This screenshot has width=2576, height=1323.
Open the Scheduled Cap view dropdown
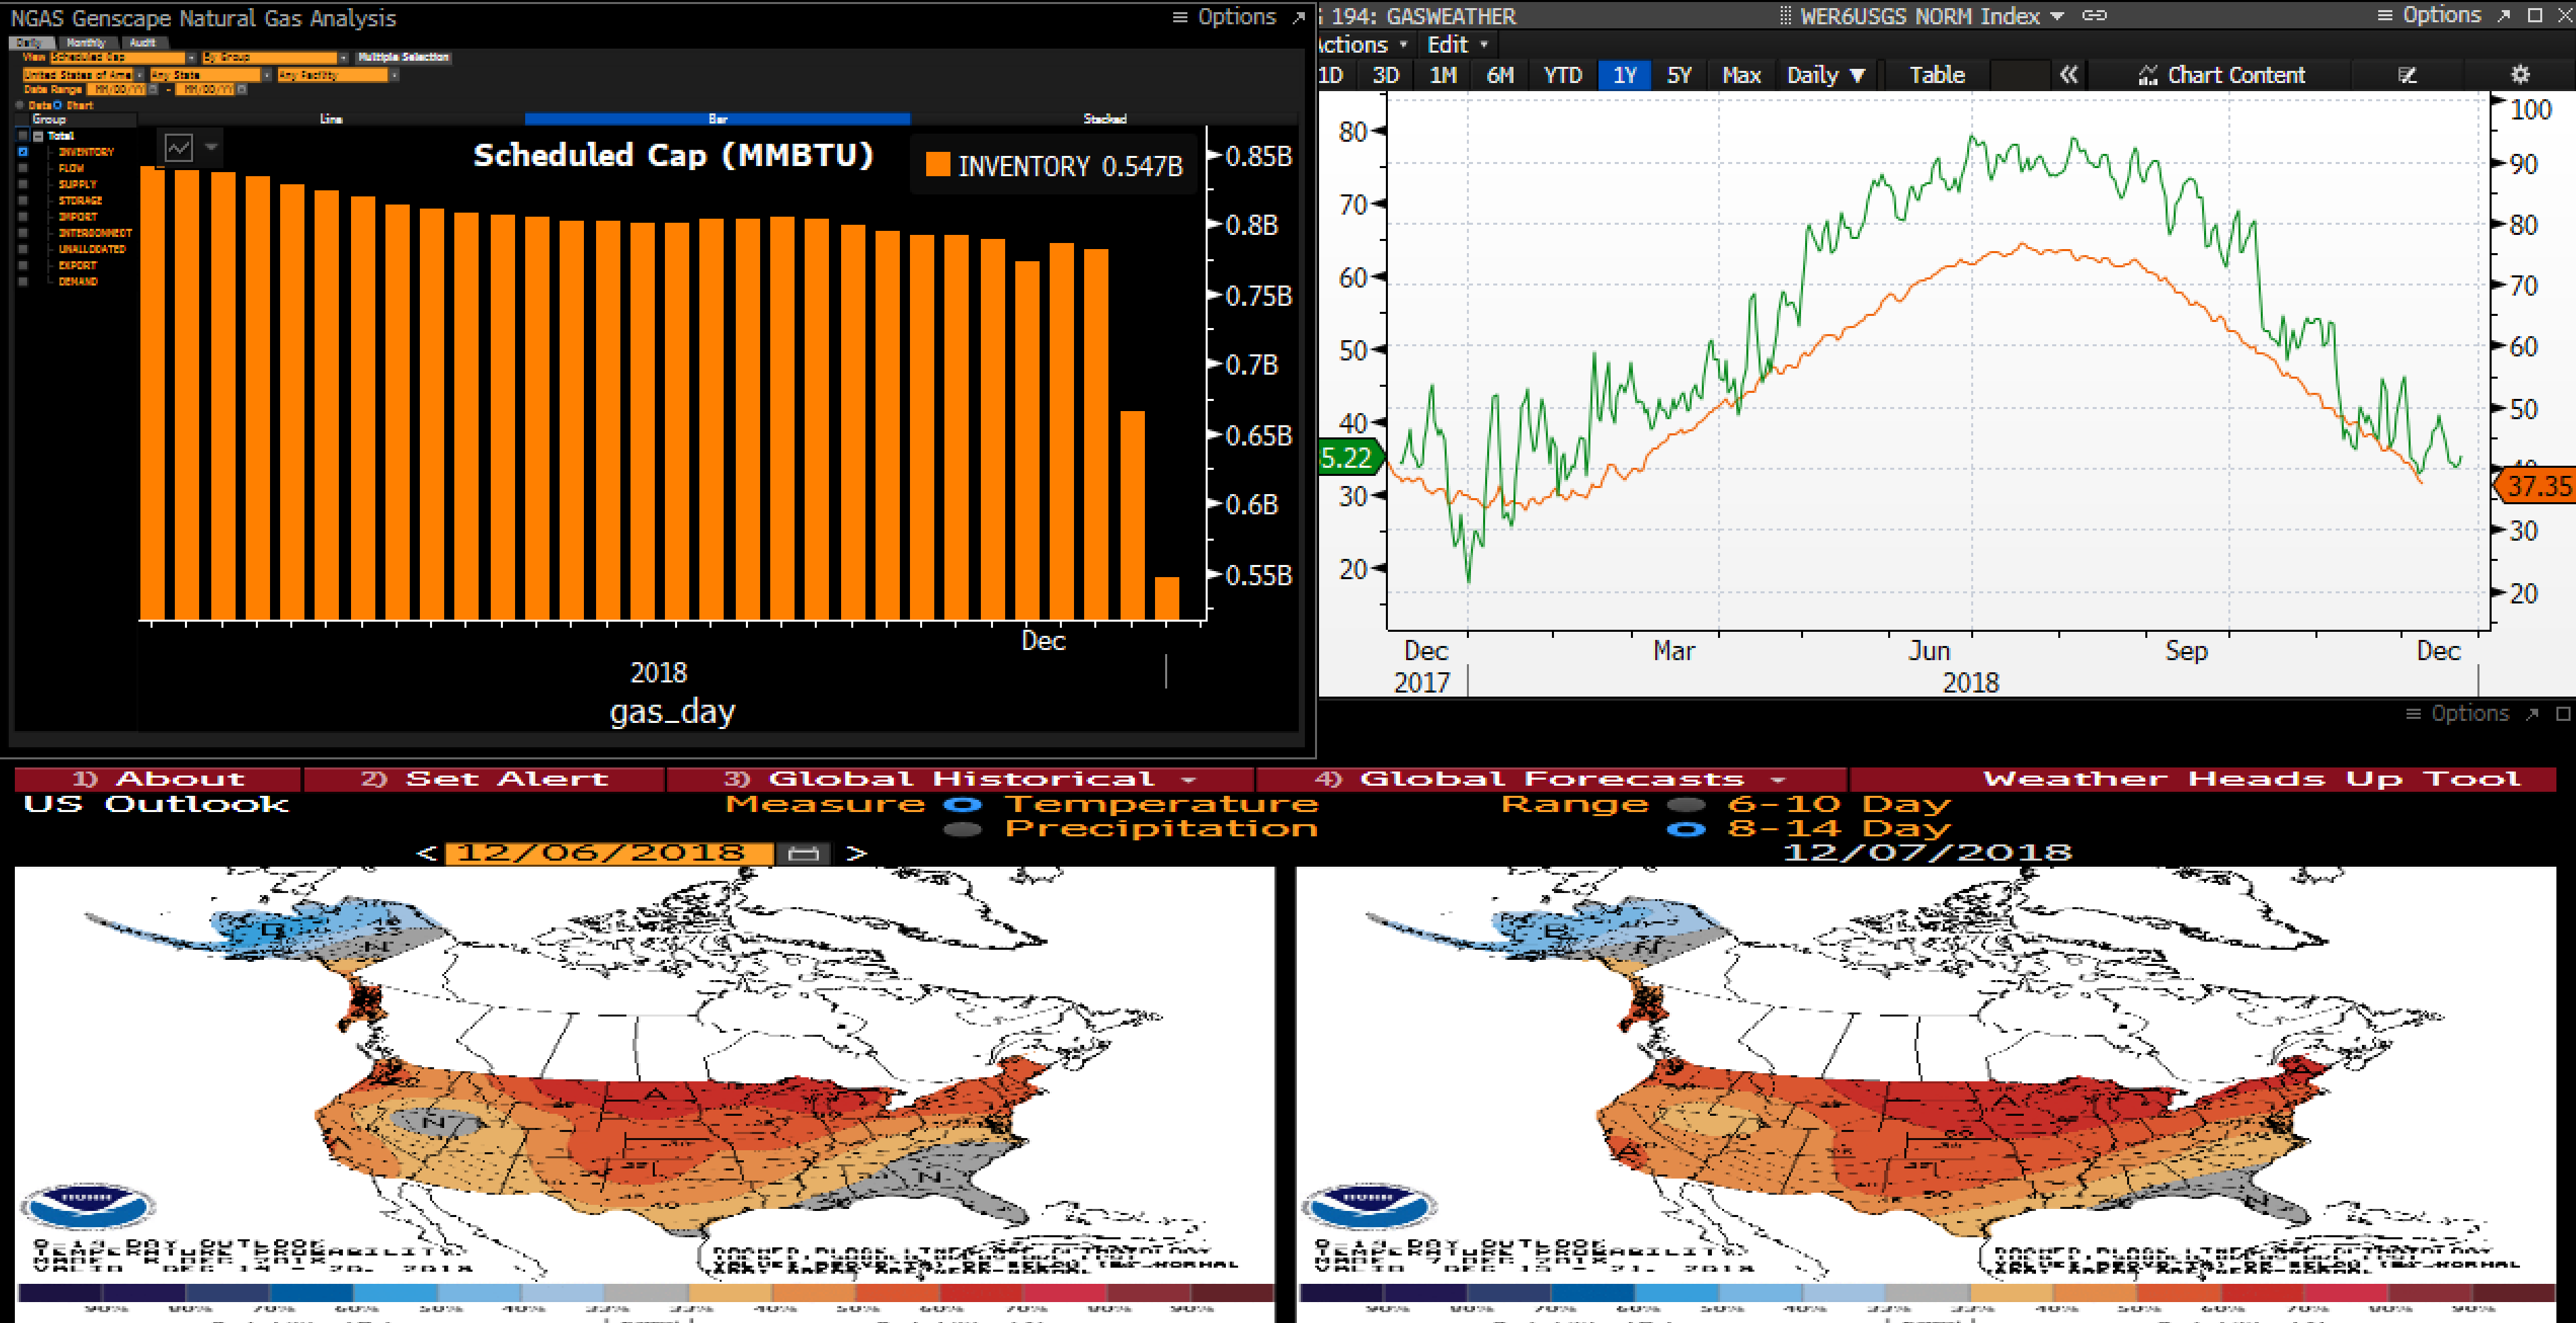(x=123, y=57)
